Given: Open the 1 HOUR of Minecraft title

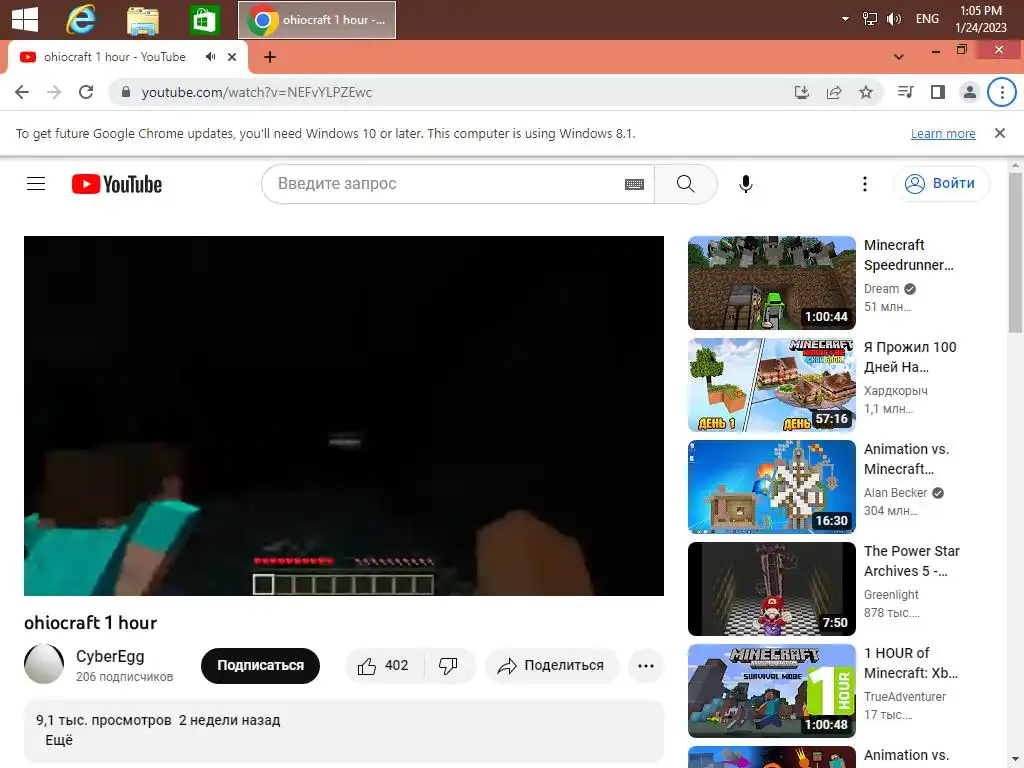Looking at the screenshot, I should point(910,662).
